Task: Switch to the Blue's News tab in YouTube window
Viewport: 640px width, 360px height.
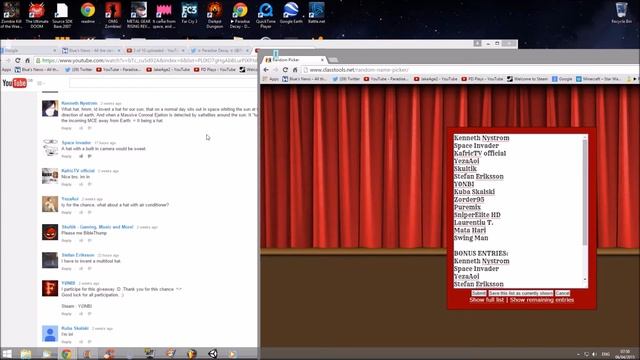Action: click(91, 51)
